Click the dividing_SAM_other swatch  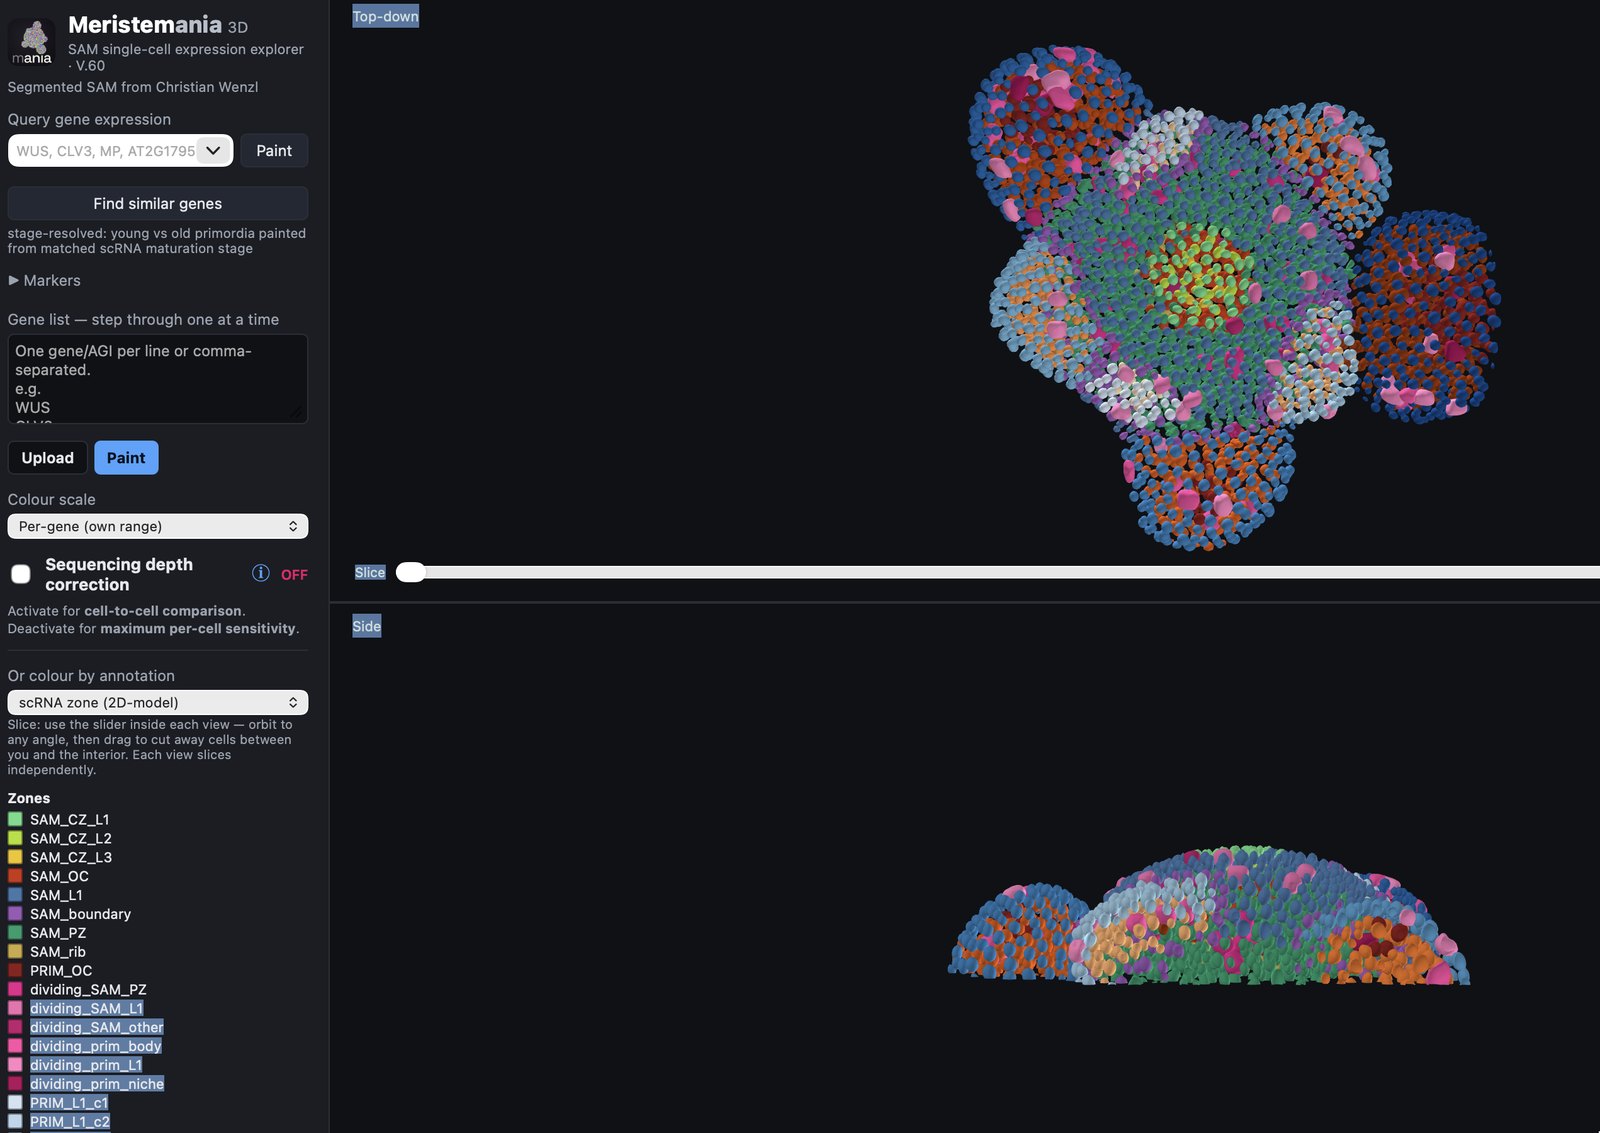15,1027
